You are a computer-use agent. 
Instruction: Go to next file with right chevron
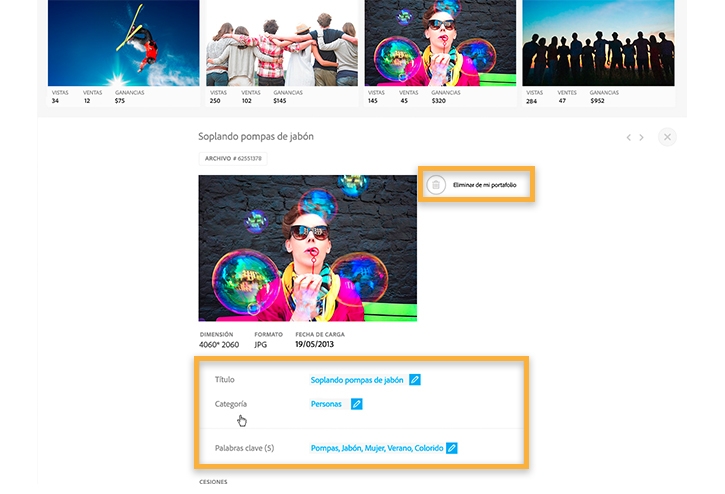click(x=641, y=137)
